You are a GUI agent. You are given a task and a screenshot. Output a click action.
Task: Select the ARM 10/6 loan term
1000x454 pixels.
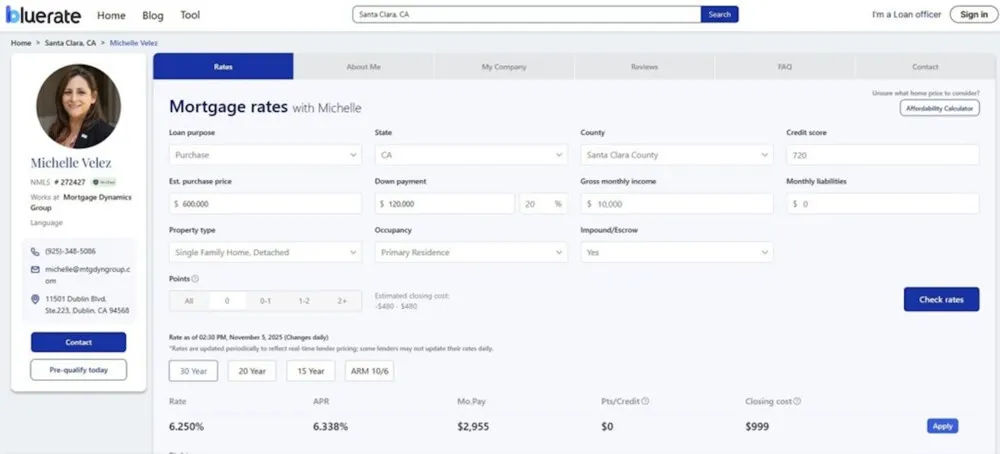pyautogui.click(x=370, y=371)
